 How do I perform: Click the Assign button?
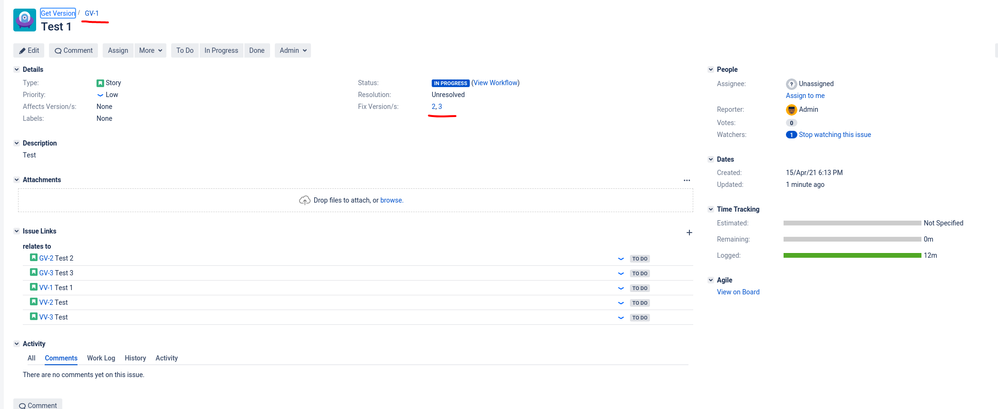pos(118,50)
